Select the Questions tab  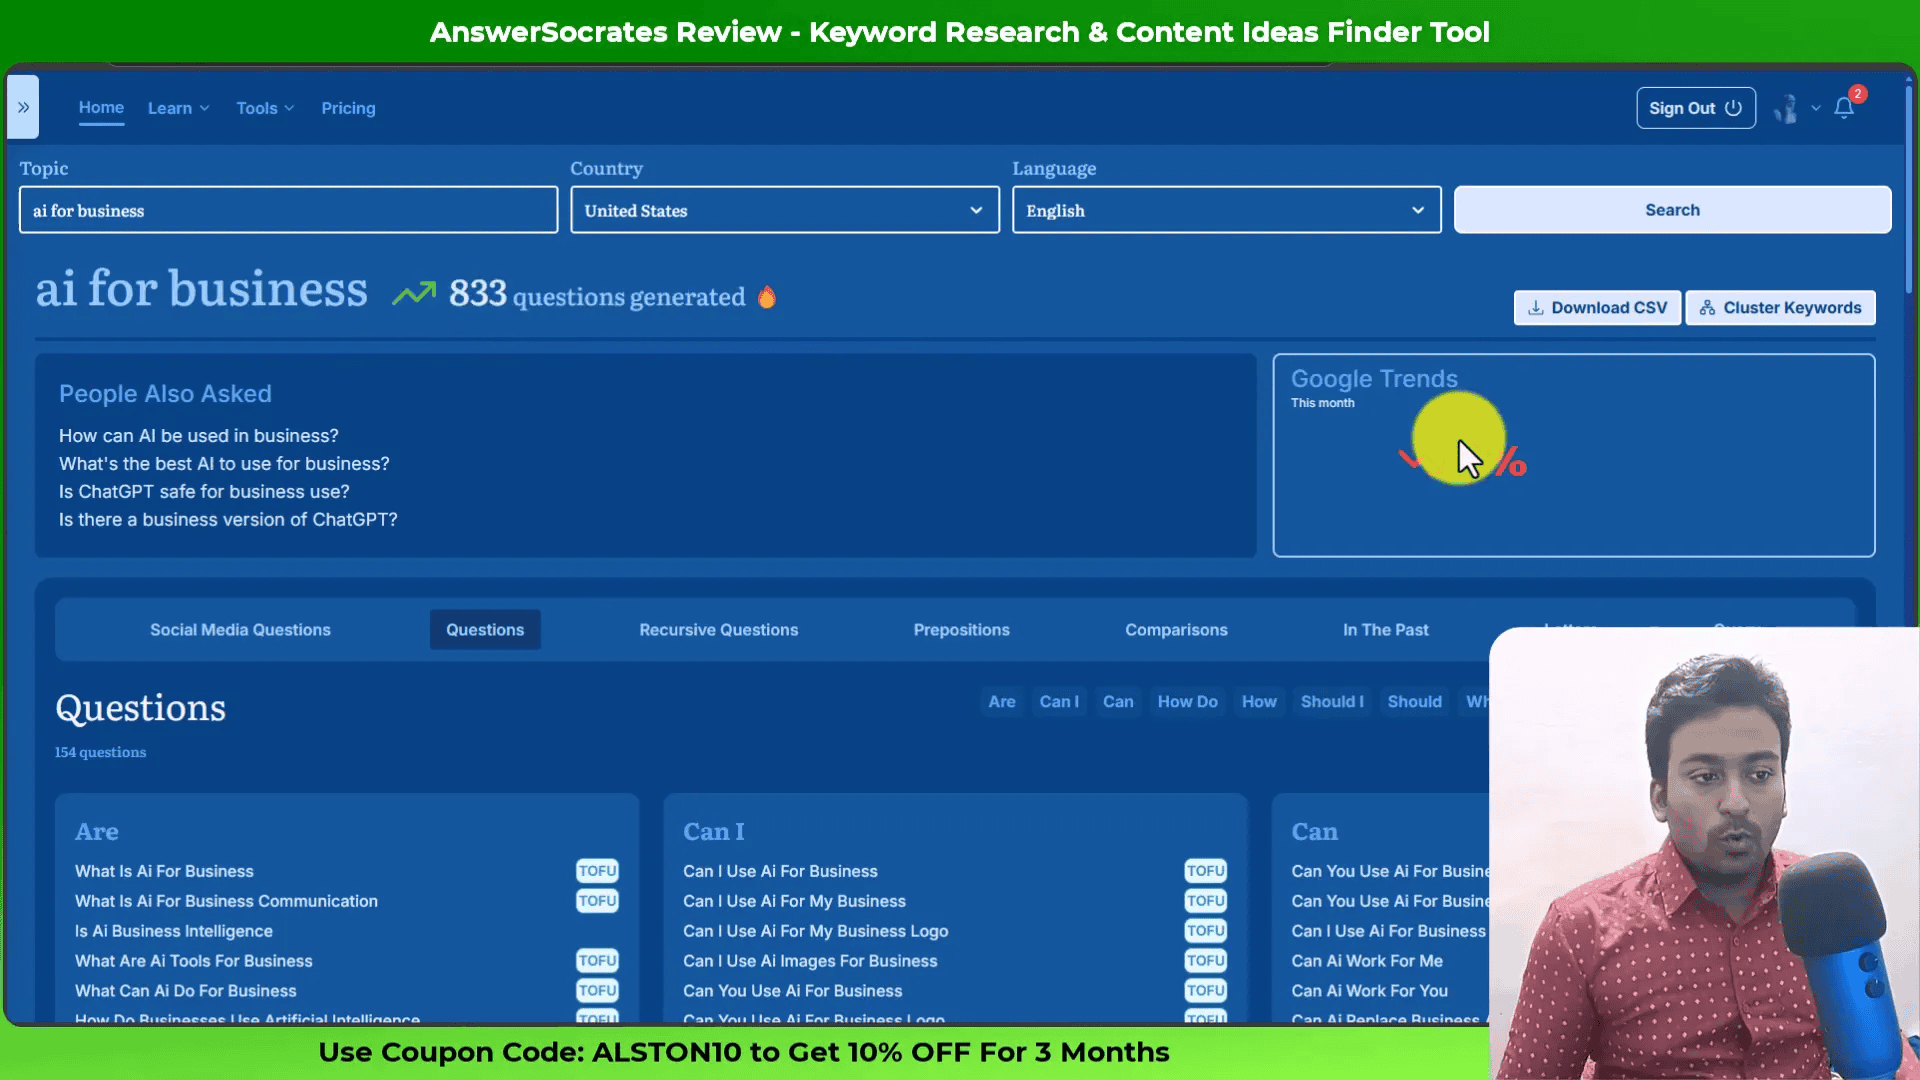point(485,630)
